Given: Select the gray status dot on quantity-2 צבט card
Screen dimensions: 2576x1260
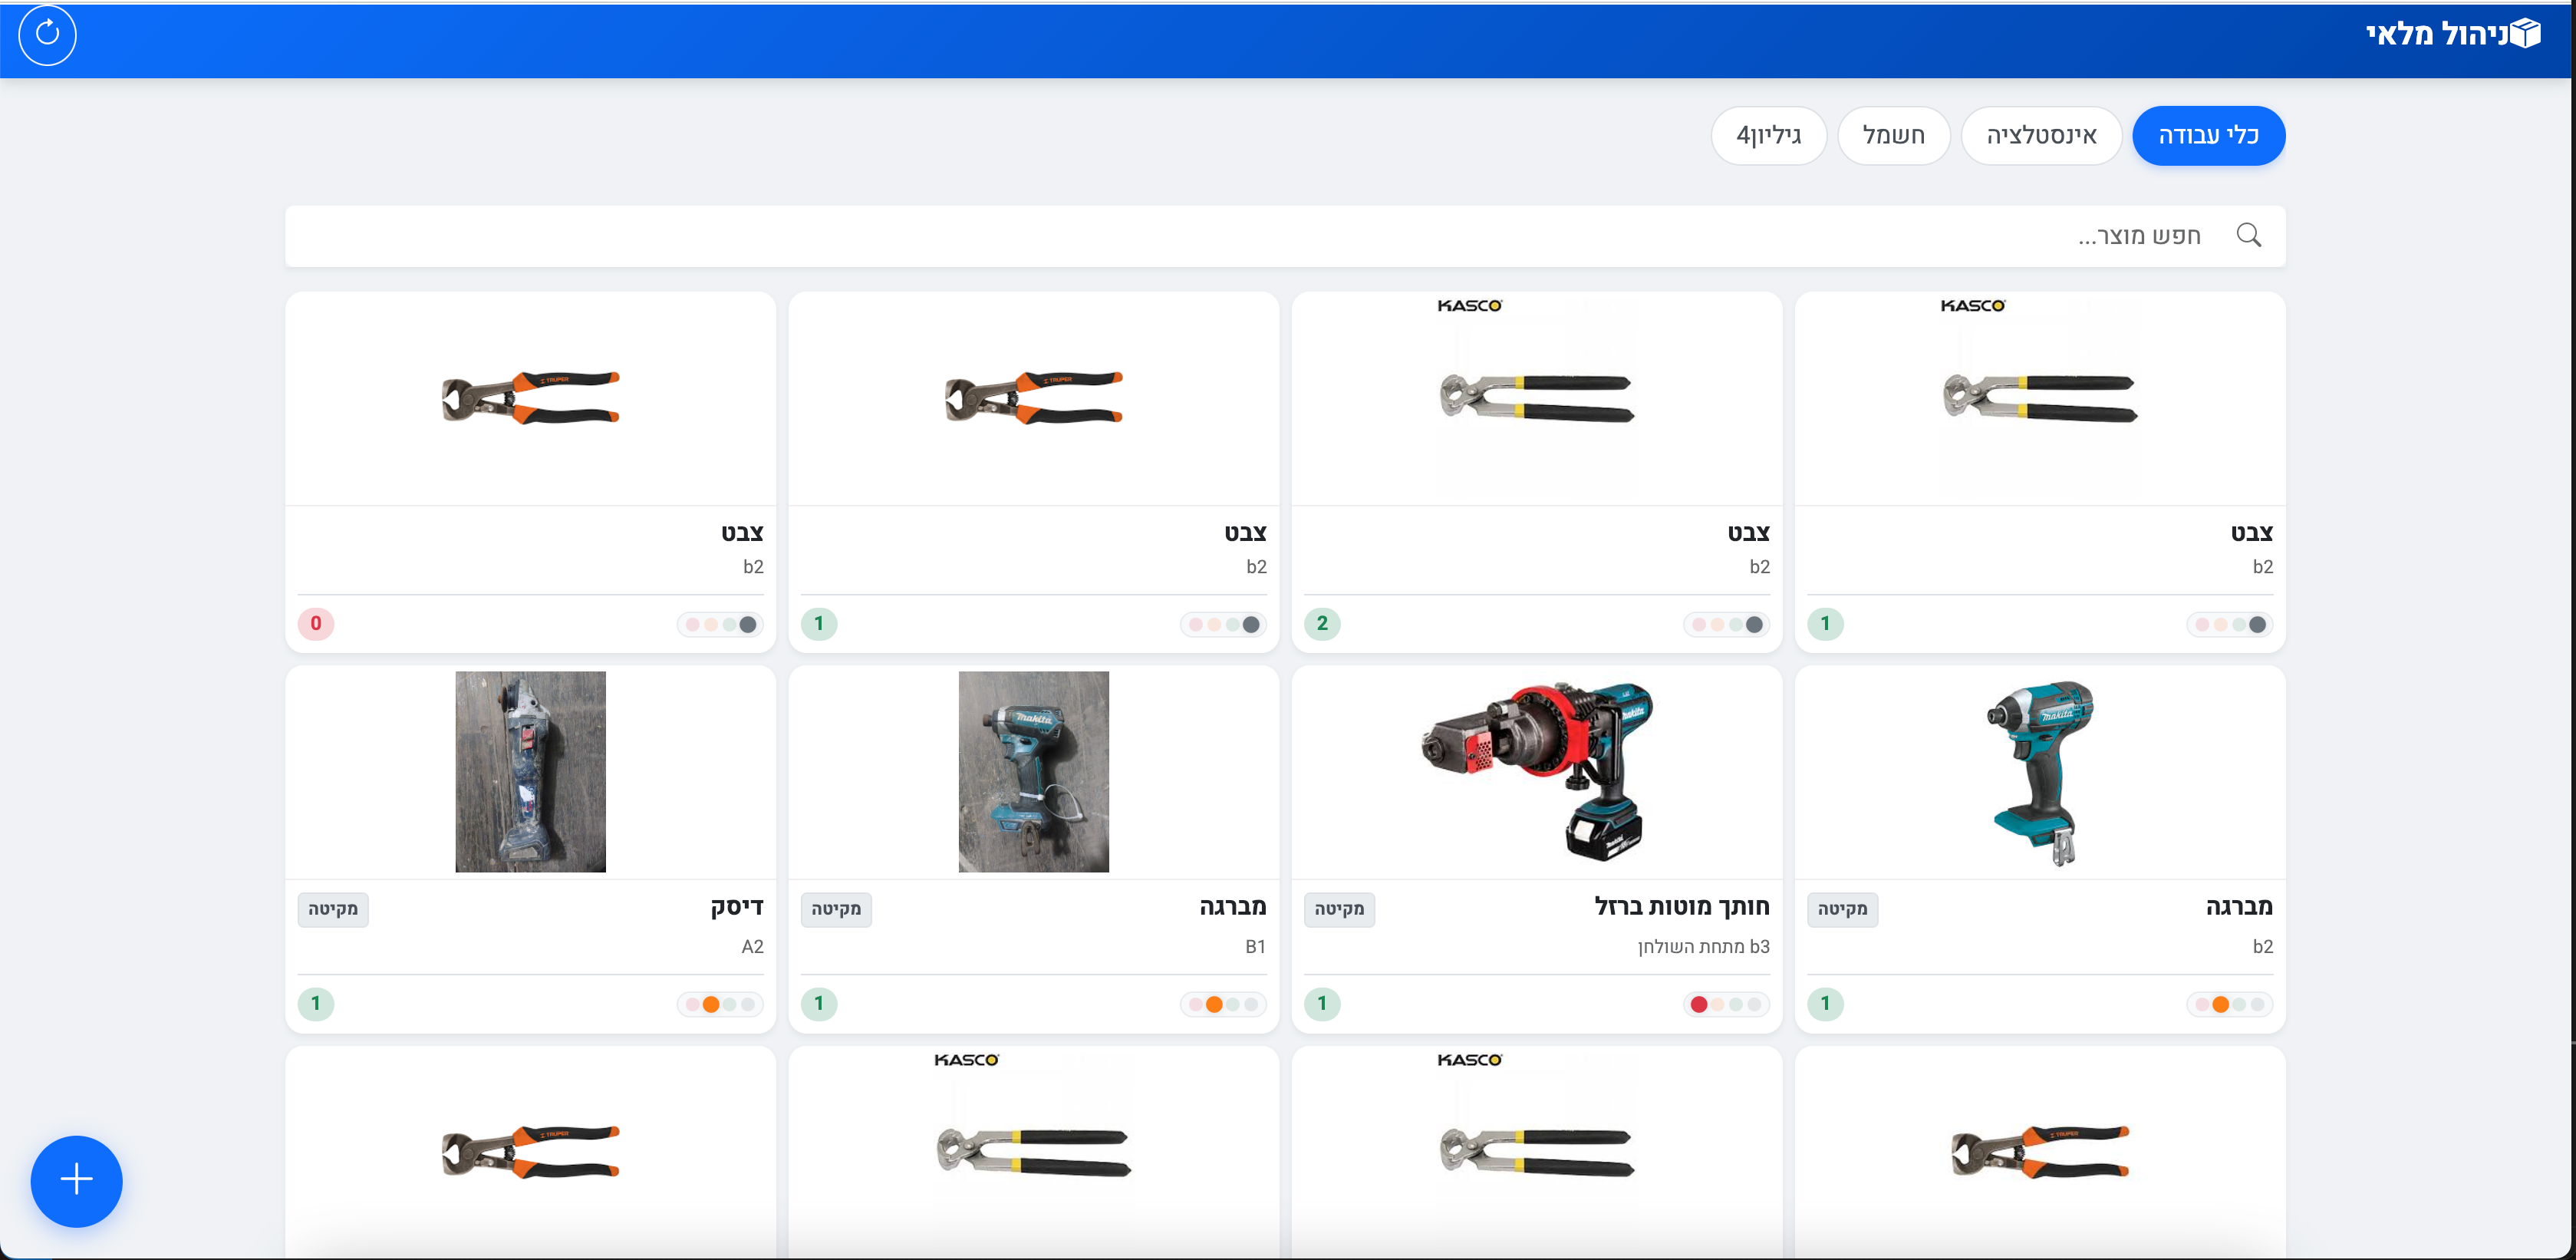Looking at the screenshot, I should point(1754,625).
